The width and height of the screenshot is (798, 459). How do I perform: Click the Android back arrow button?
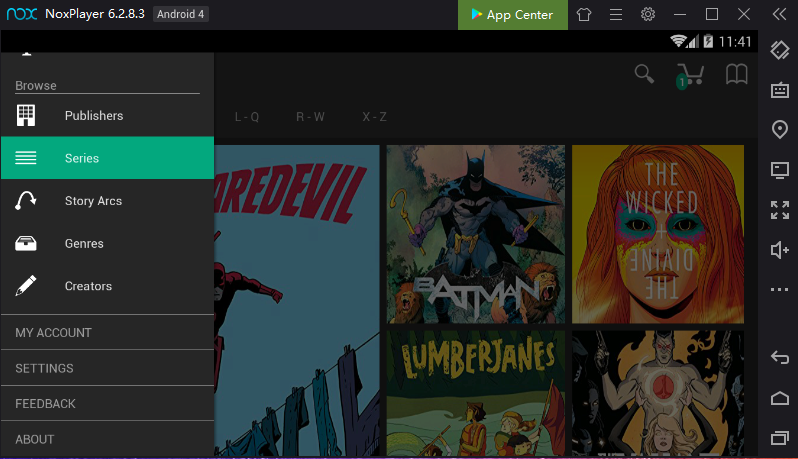[779, 357]
